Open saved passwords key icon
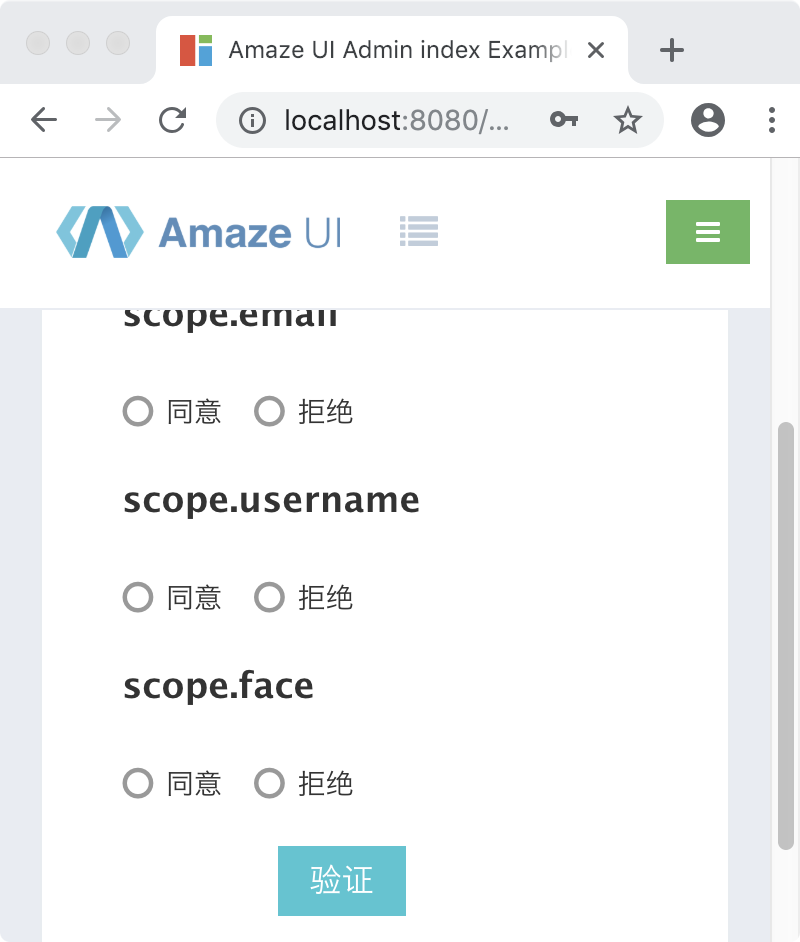Screen dimensions: 800x942 564,121
